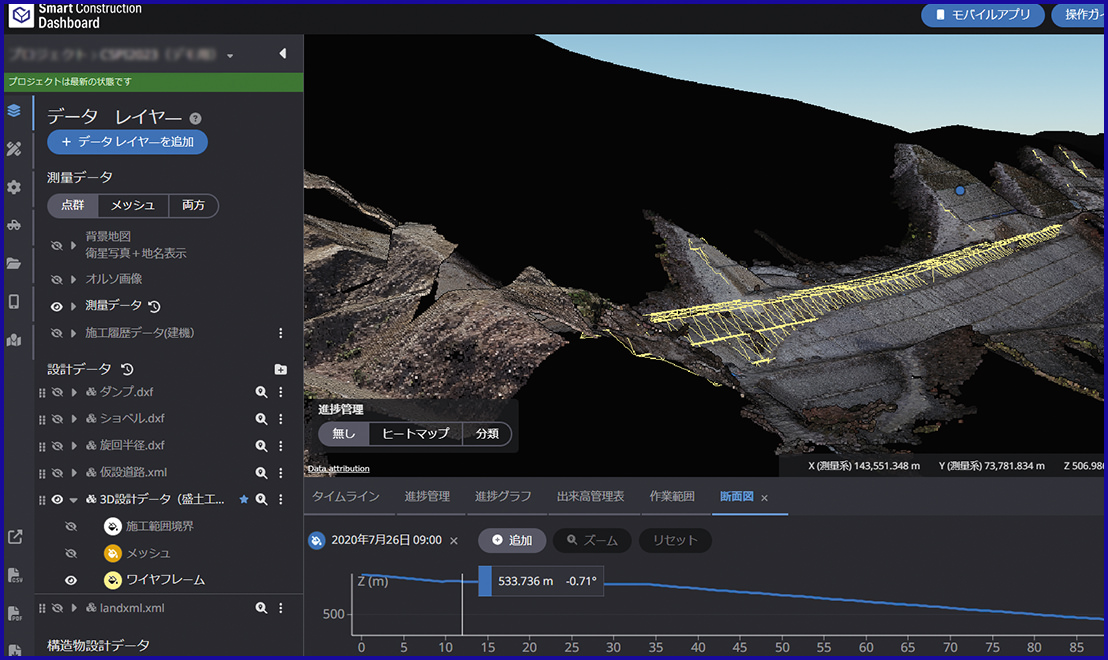Click the データ レイヤーを追加 button
This screenshot has width=1108, height=660.
(x=127, y=142)
